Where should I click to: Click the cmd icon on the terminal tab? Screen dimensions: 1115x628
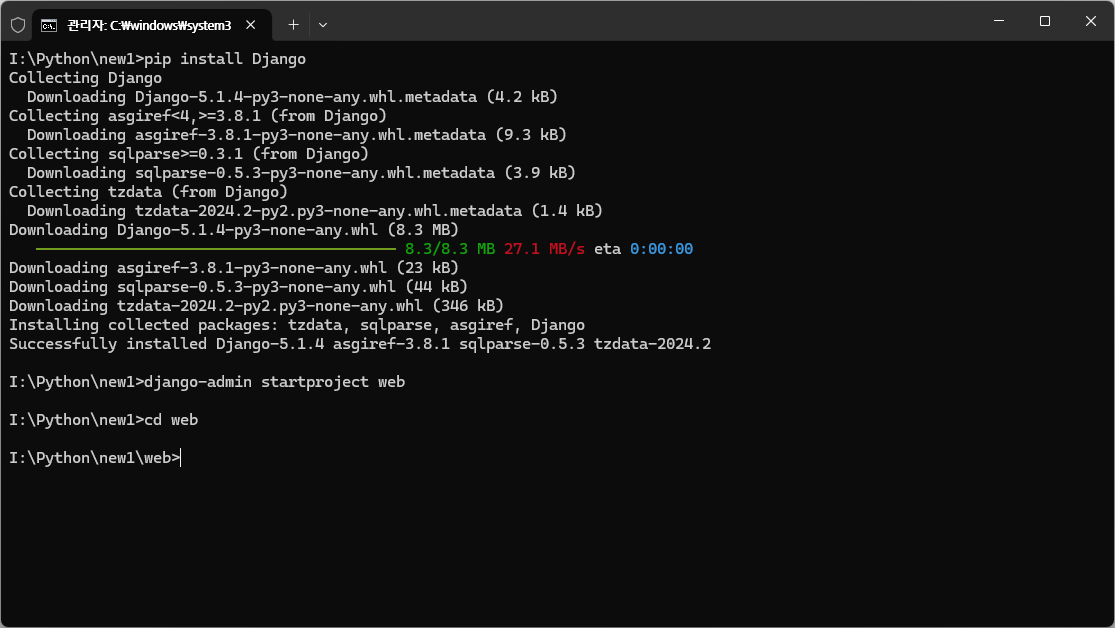coord(49,26)
